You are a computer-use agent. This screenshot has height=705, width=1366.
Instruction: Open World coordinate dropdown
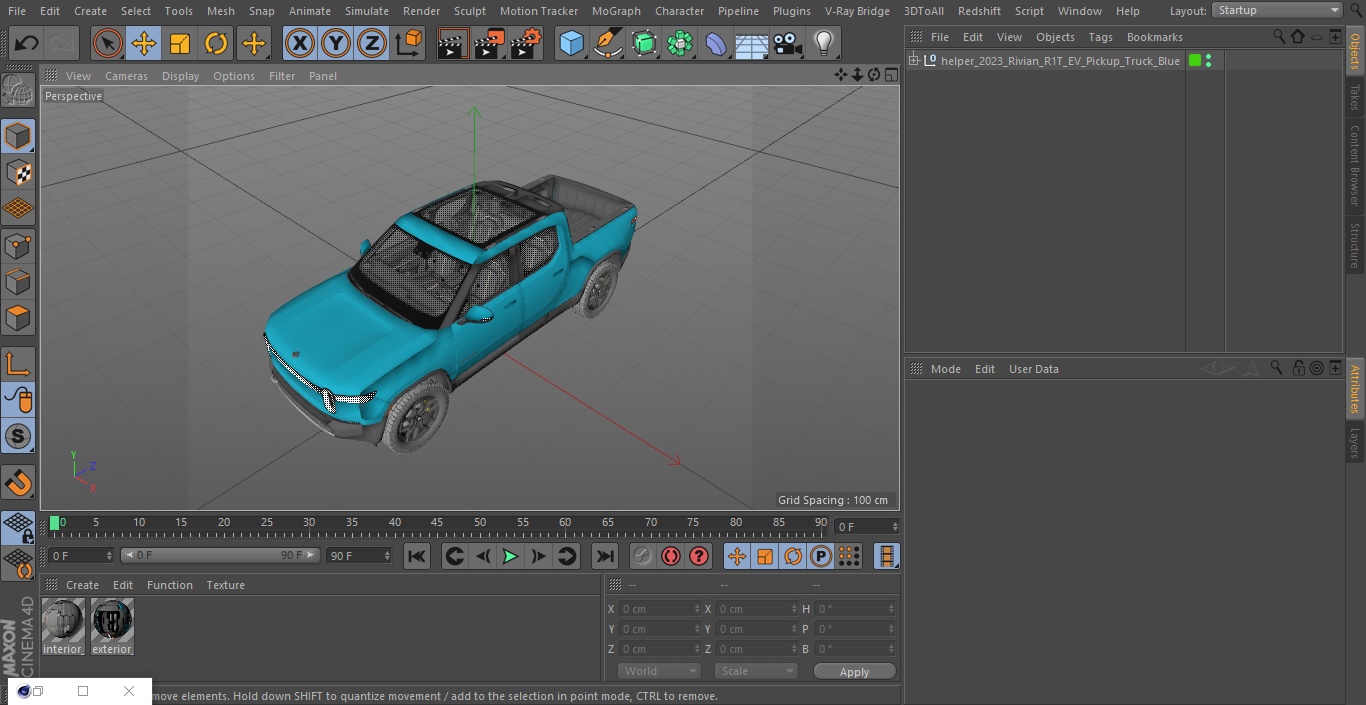(x=659, y=671)
